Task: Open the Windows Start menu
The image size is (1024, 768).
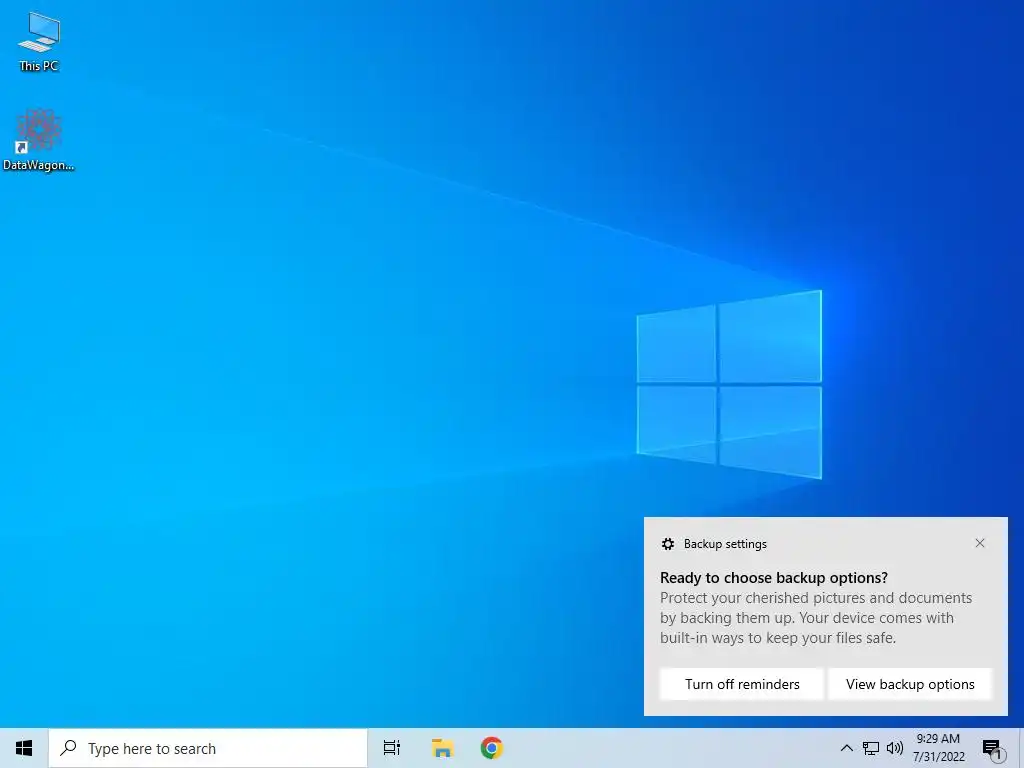Action: pos(24,748)
